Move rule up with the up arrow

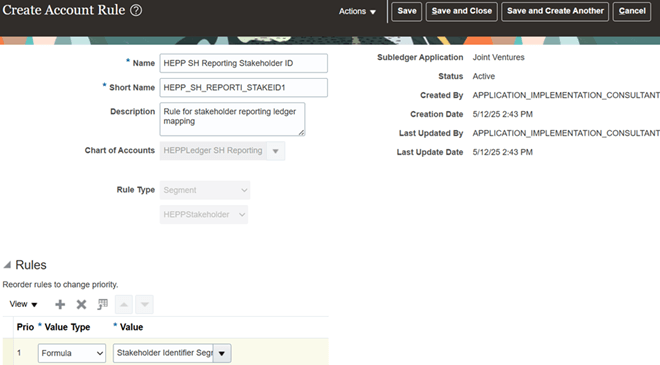coord(124,304)
